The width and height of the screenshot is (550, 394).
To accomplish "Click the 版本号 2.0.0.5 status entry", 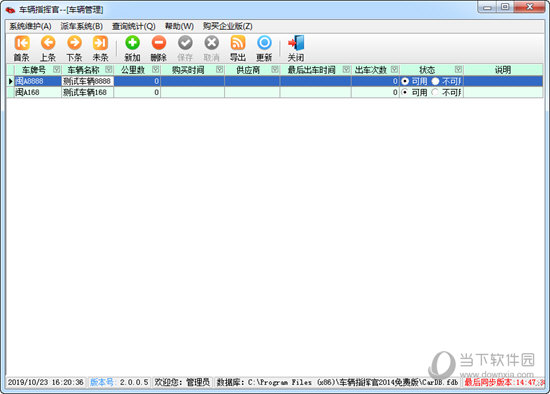I will (119, 382).
